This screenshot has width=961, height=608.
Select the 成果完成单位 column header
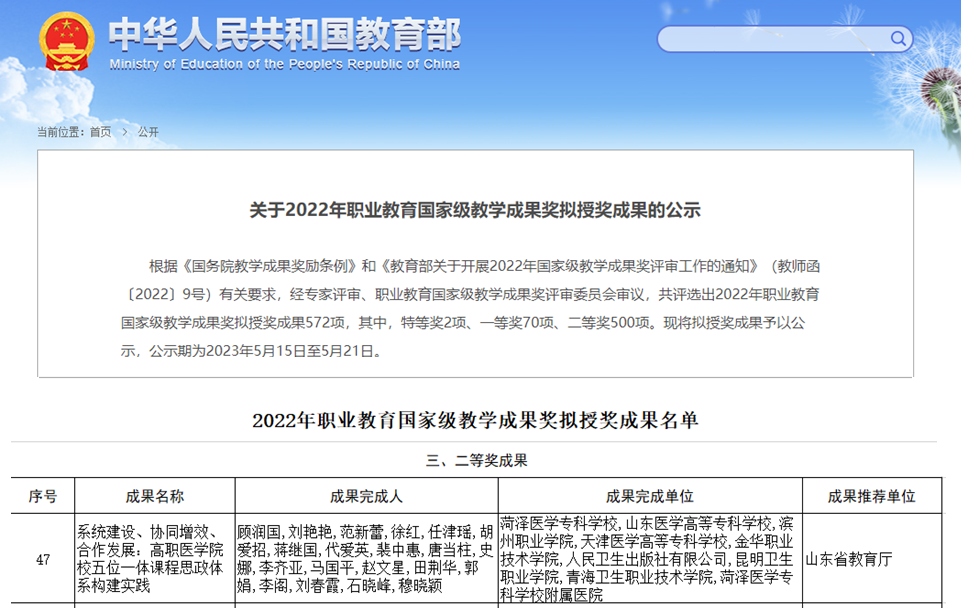point(649,497)
